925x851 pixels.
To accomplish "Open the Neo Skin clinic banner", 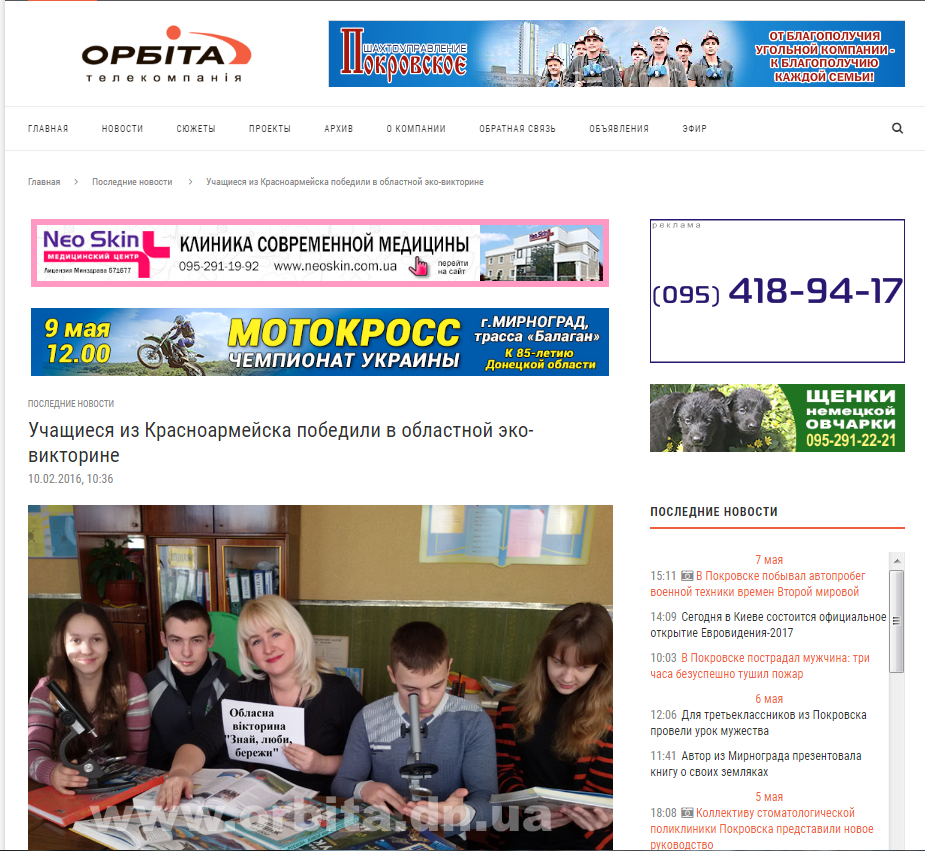I will coord(320,253).
